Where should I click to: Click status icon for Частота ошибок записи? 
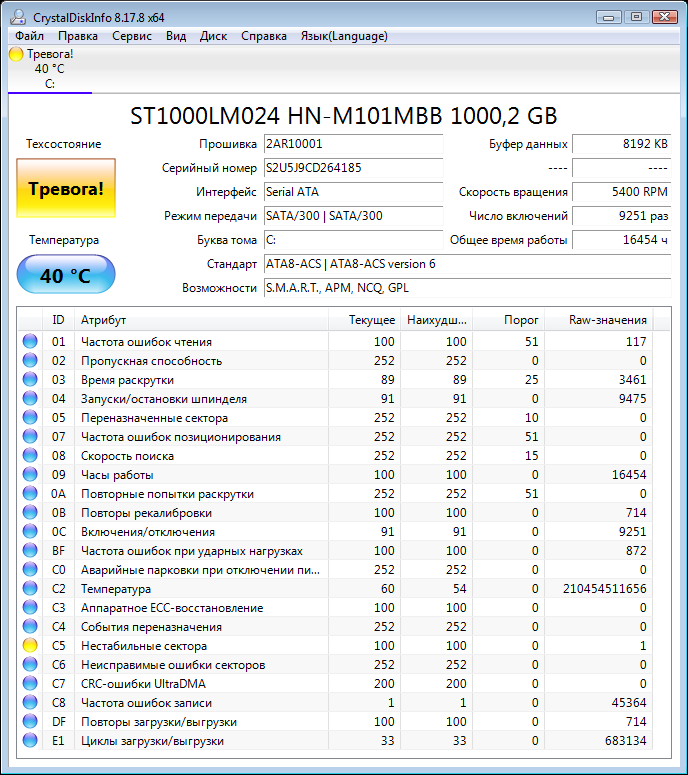coord(30,702)
